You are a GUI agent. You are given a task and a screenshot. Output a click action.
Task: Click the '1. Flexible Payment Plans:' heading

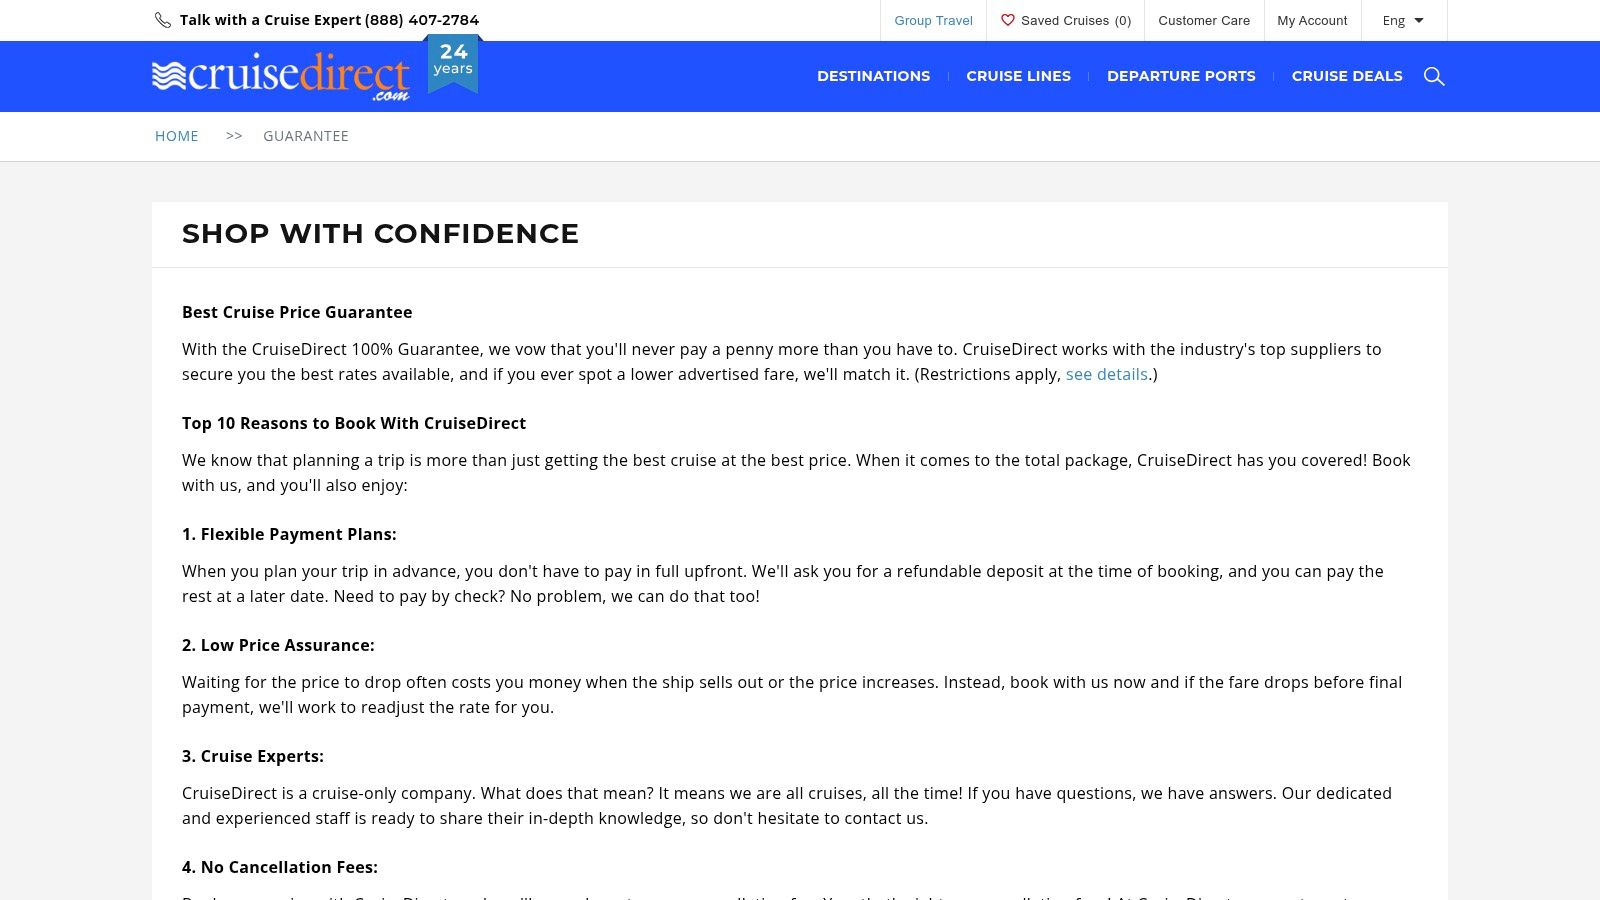coord(289,534)
